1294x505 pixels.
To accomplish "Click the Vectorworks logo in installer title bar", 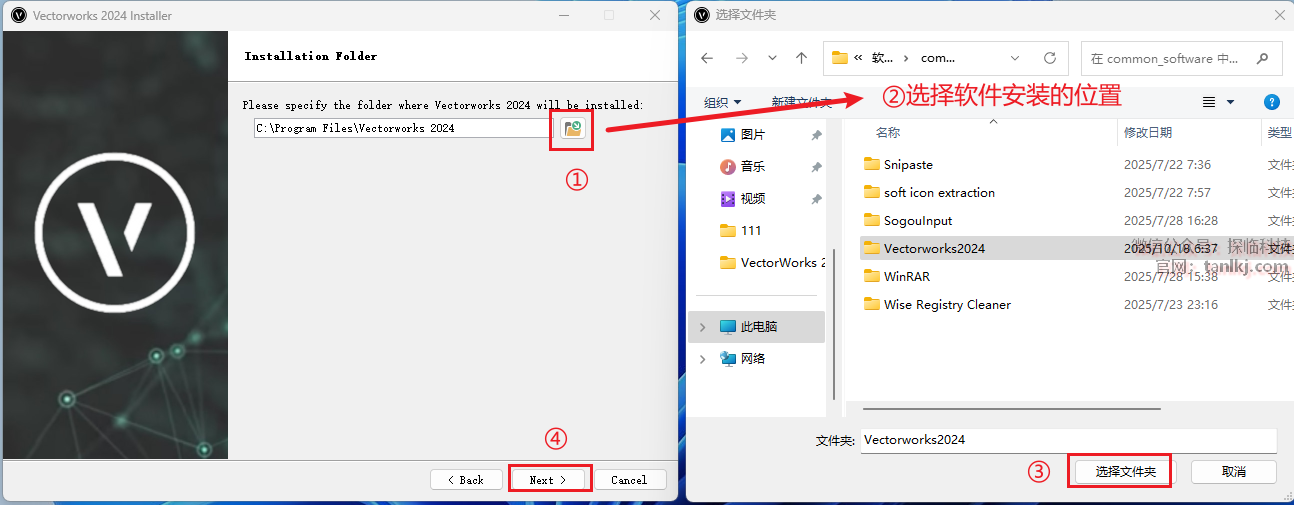I will [x=18, y=15].
